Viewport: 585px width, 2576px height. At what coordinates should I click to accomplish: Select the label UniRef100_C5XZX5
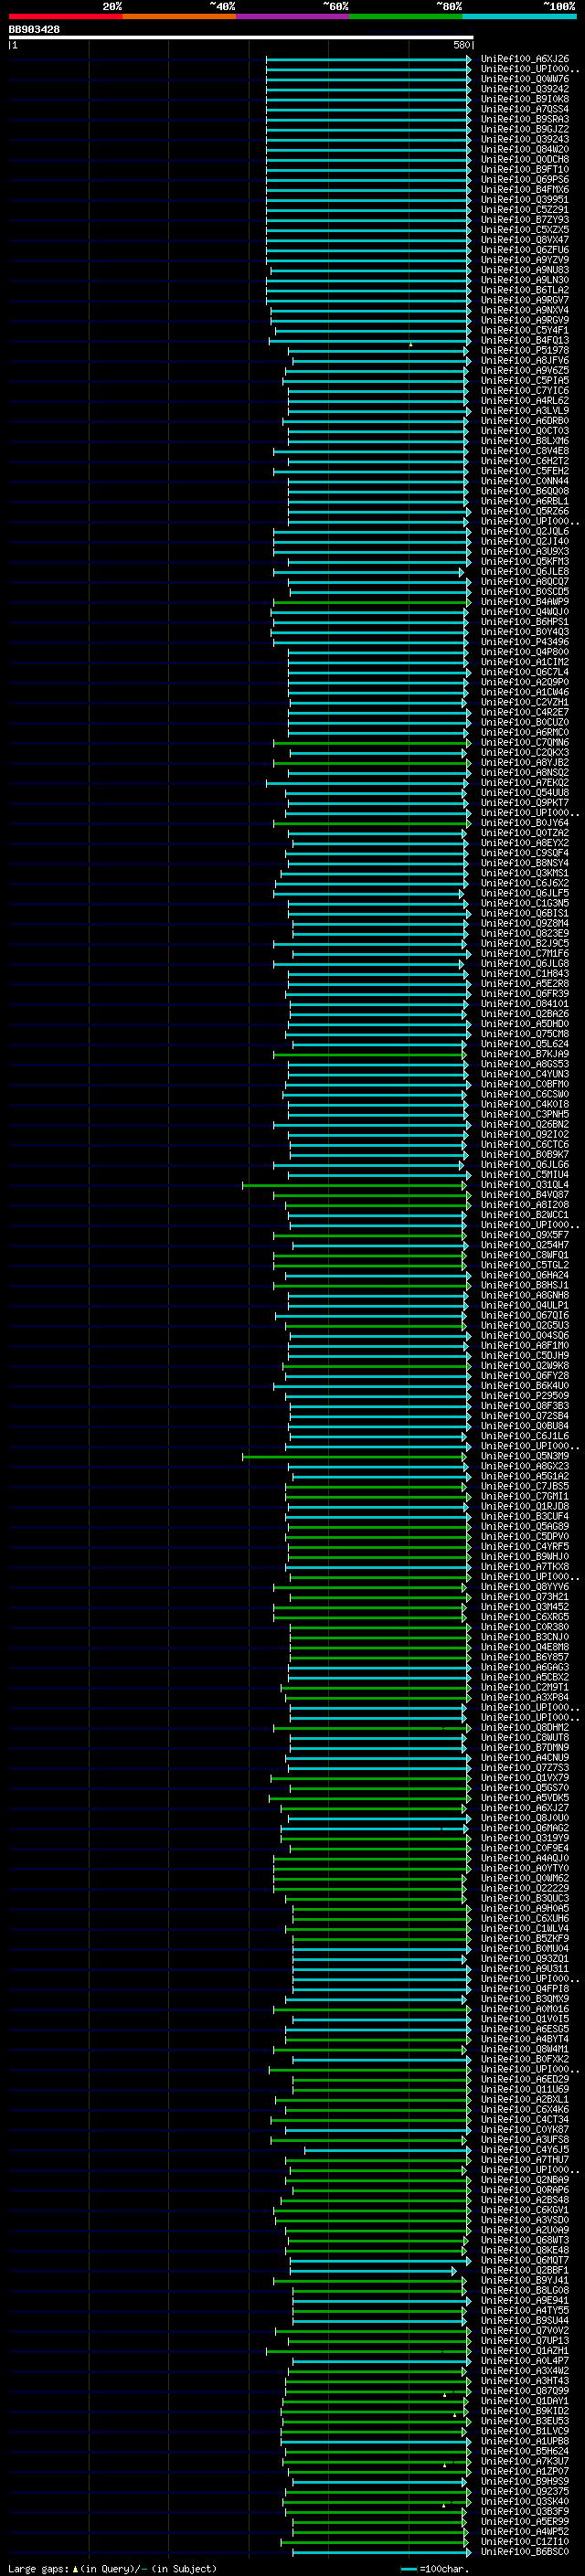pyautogui.click(x=525, y=230)
